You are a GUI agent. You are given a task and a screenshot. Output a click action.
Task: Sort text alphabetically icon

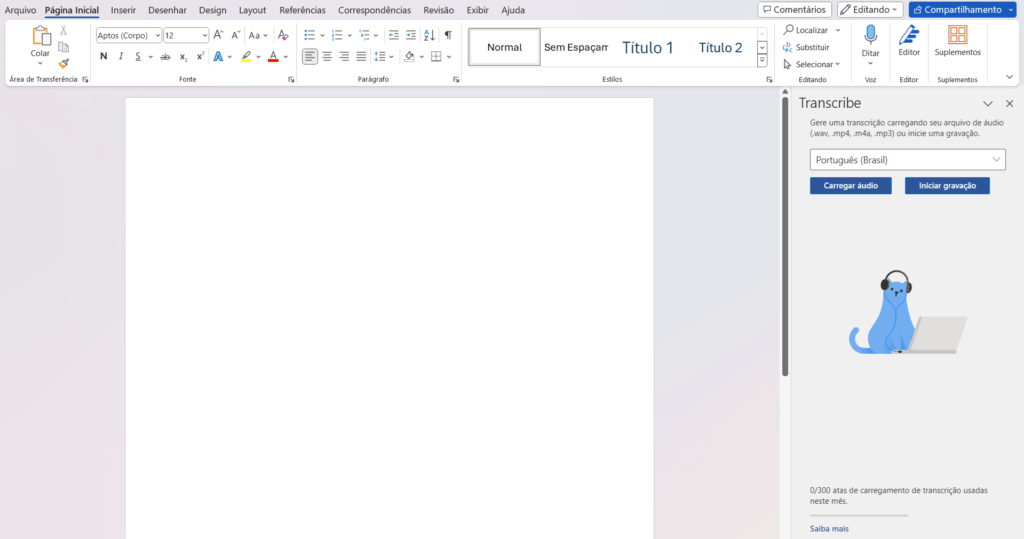[x=429, y=35]
